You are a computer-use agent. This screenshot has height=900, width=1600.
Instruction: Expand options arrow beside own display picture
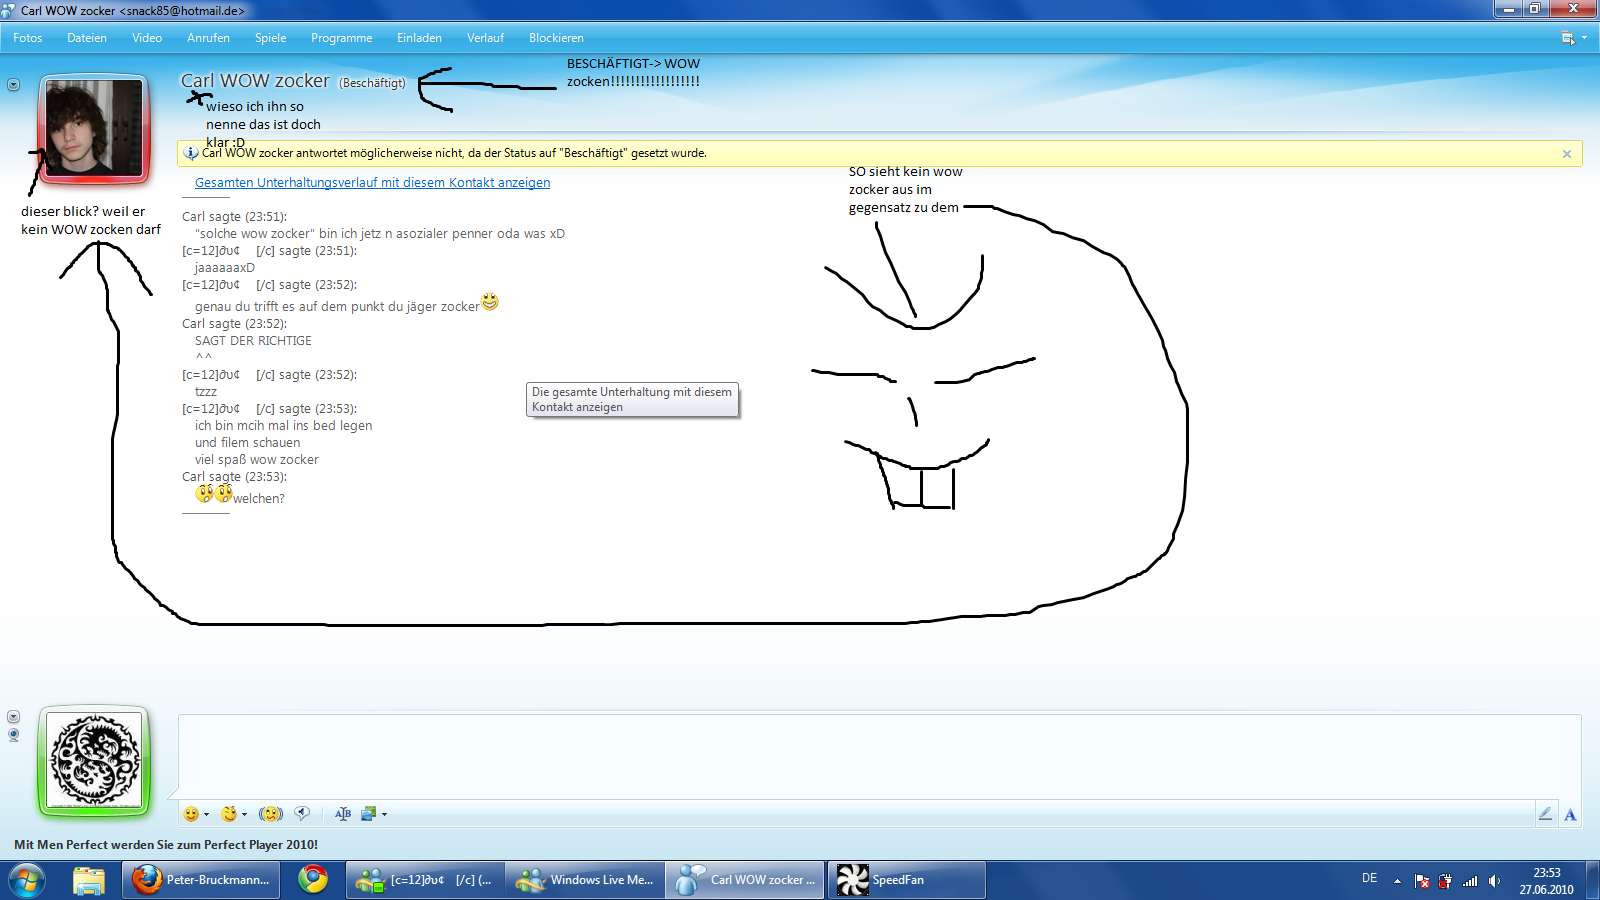[13, 717]
